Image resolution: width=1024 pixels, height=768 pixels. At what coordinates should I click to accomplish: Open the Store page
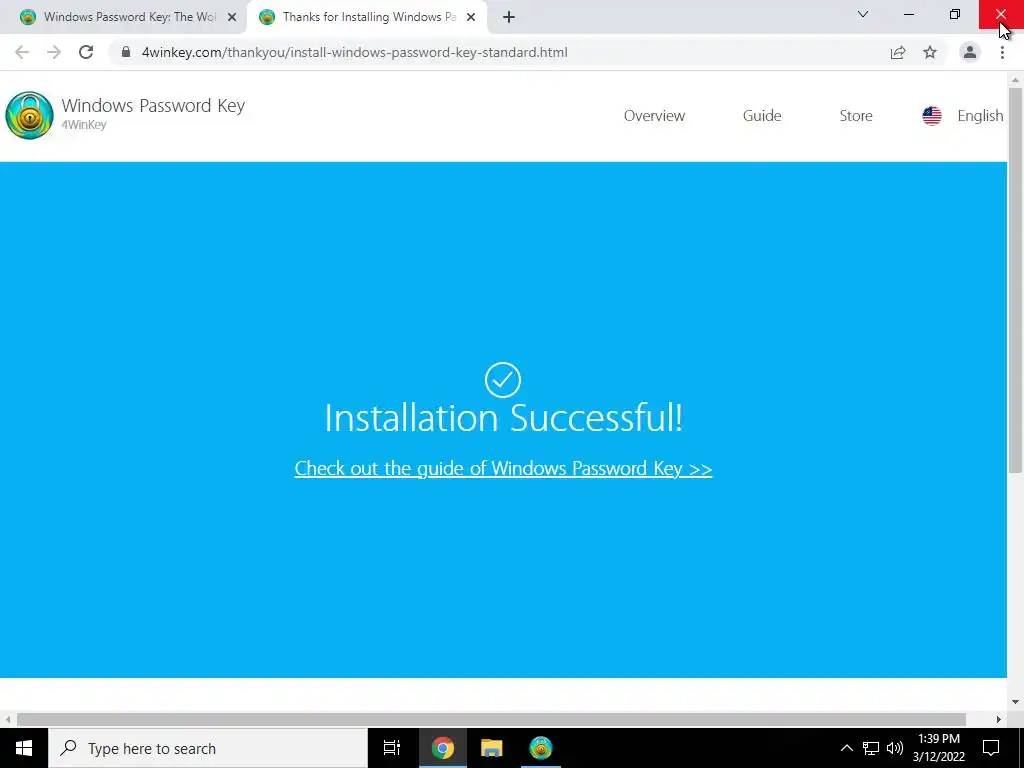point(856,116)
